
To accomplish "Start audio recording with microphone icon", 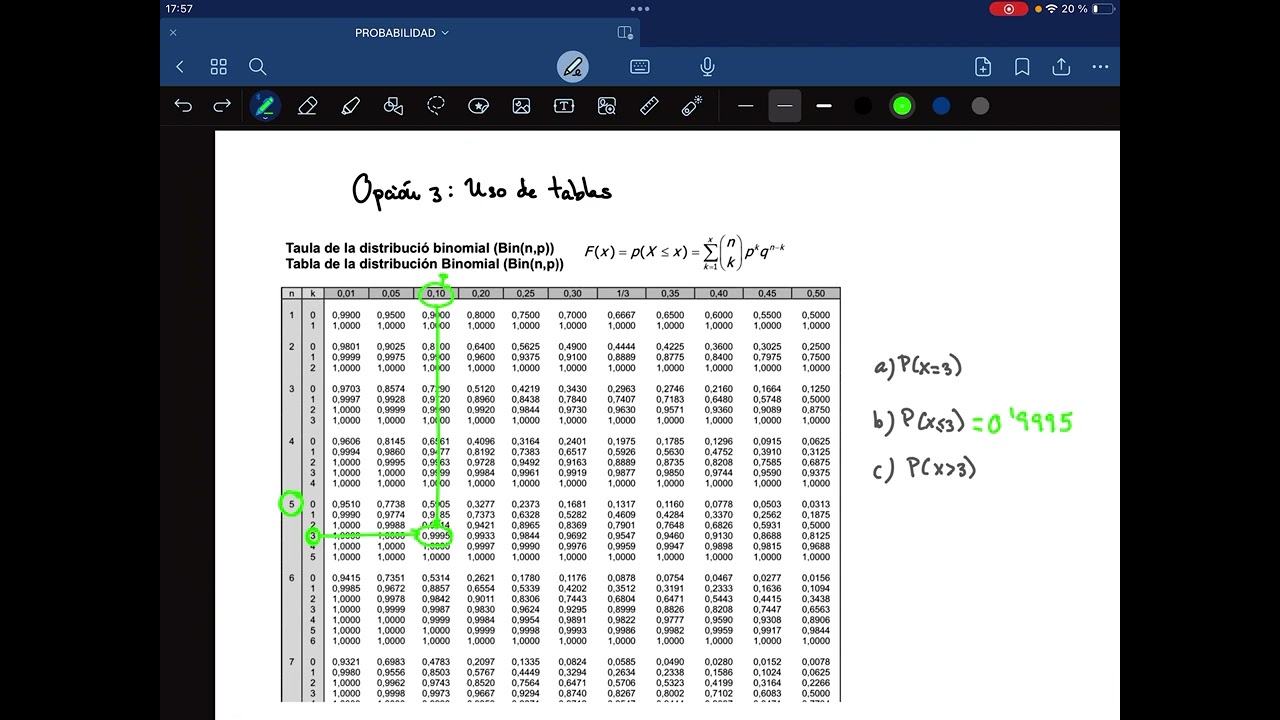I will 707,67.
